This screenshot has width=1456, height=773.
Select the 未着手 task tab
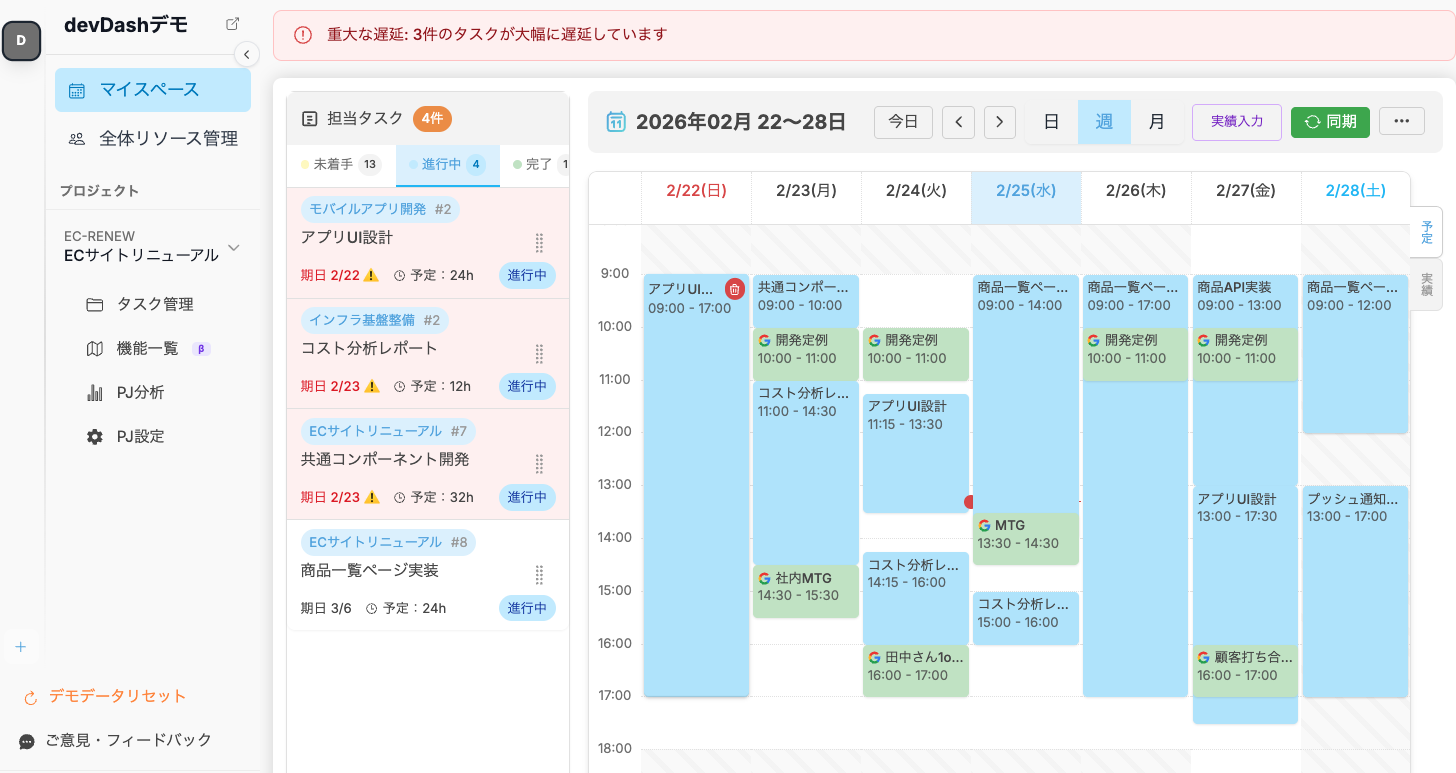[341, 164]
